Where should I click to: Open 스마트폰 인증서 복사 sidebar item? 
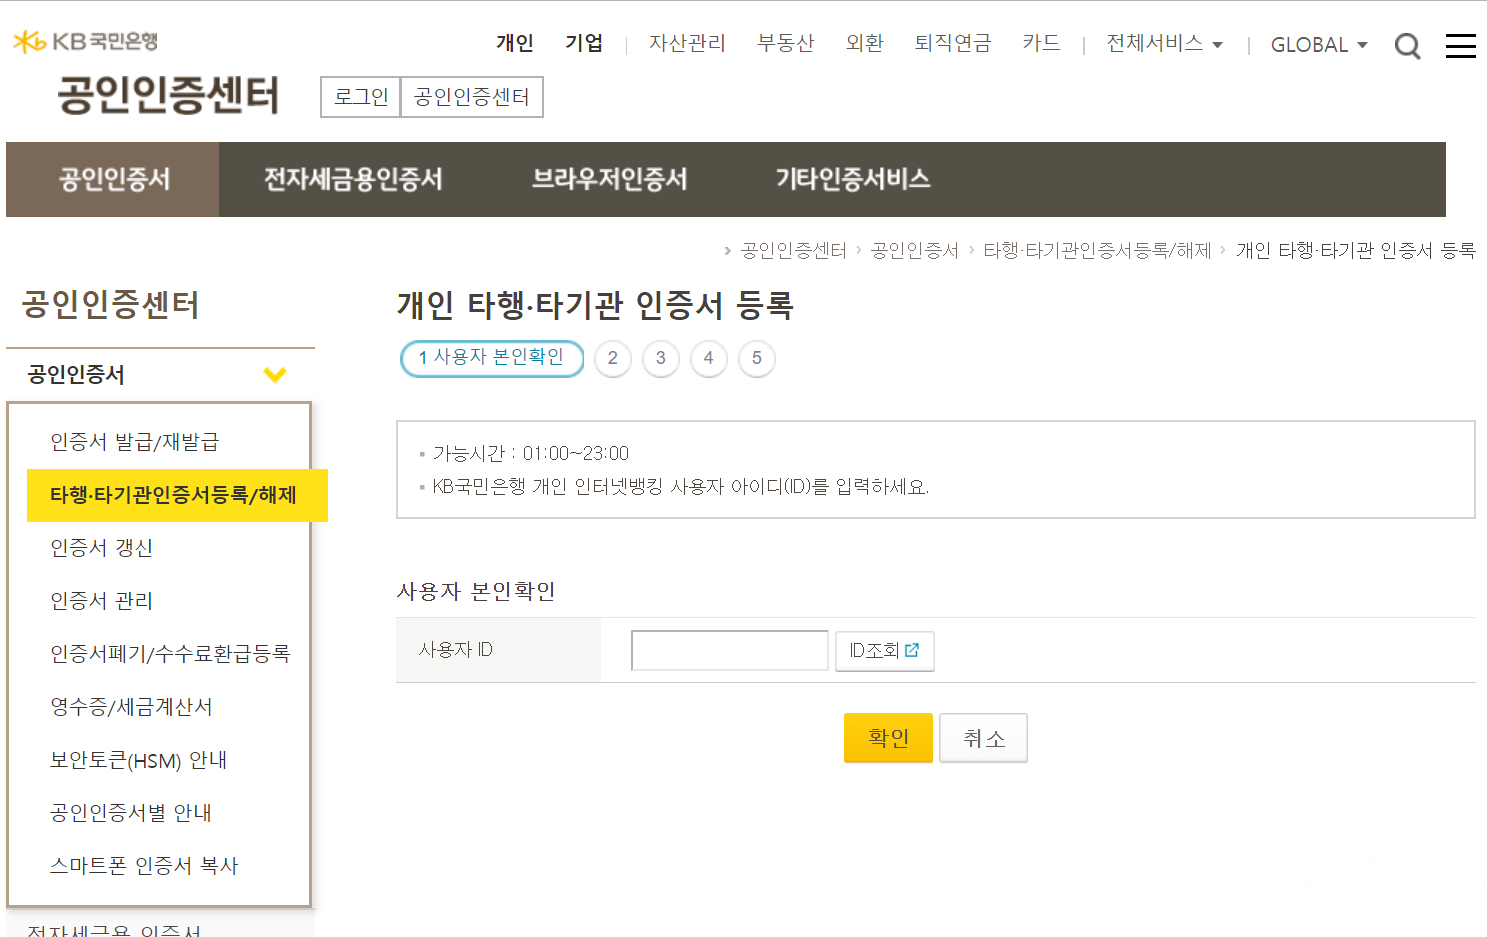pyautogui.click(x=144, y=866)
